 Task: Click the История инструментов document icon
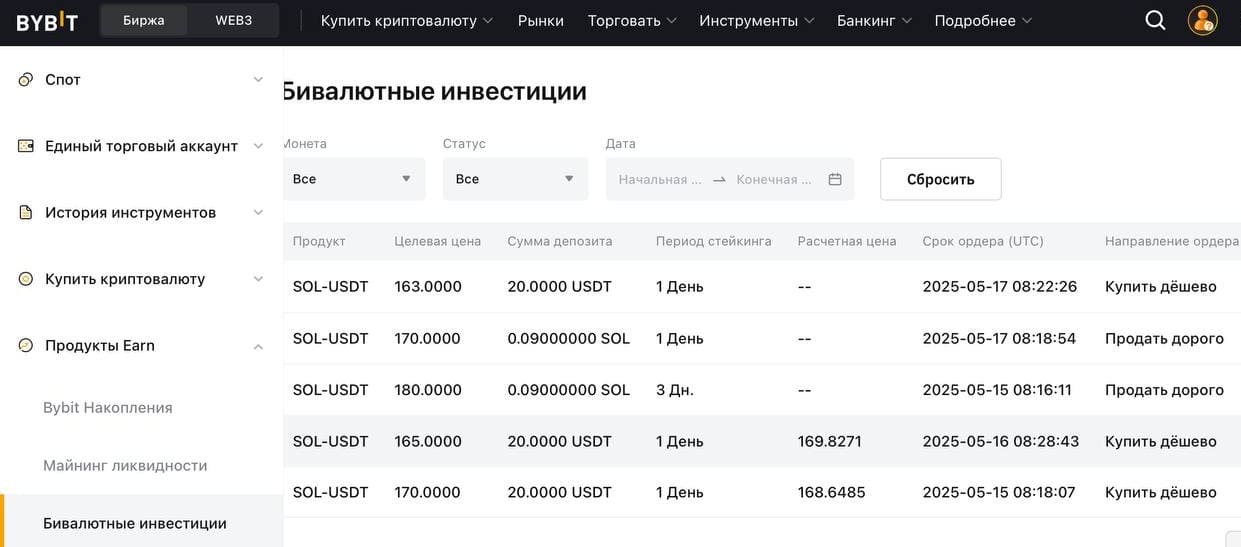pyautogui.click(x=26, y=212)
